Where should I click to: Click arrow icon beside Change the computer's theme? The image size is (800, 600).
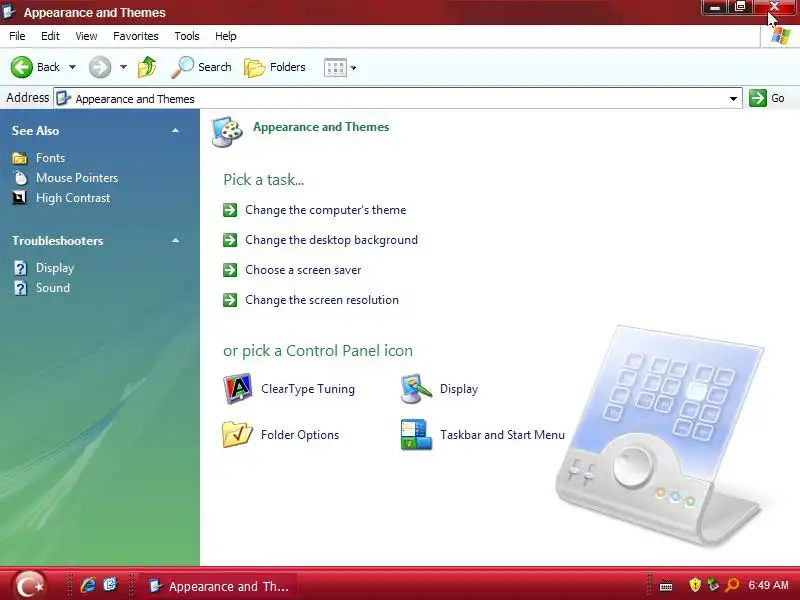click(x=230, y=210)
